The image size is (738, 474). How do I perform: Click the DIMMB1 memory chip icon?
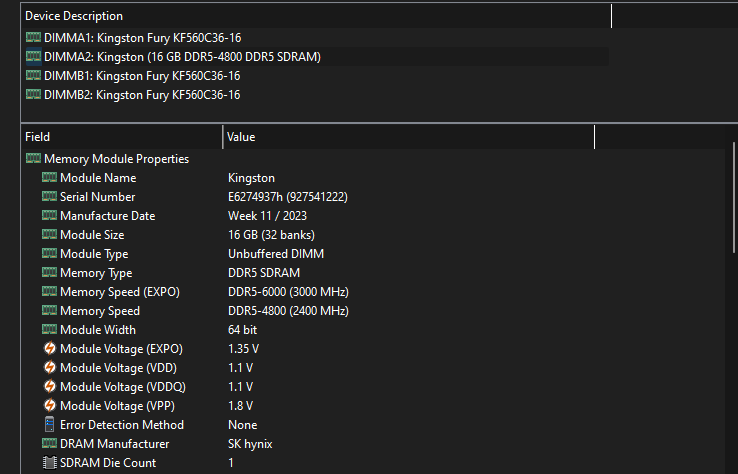(x=33, y=76)
